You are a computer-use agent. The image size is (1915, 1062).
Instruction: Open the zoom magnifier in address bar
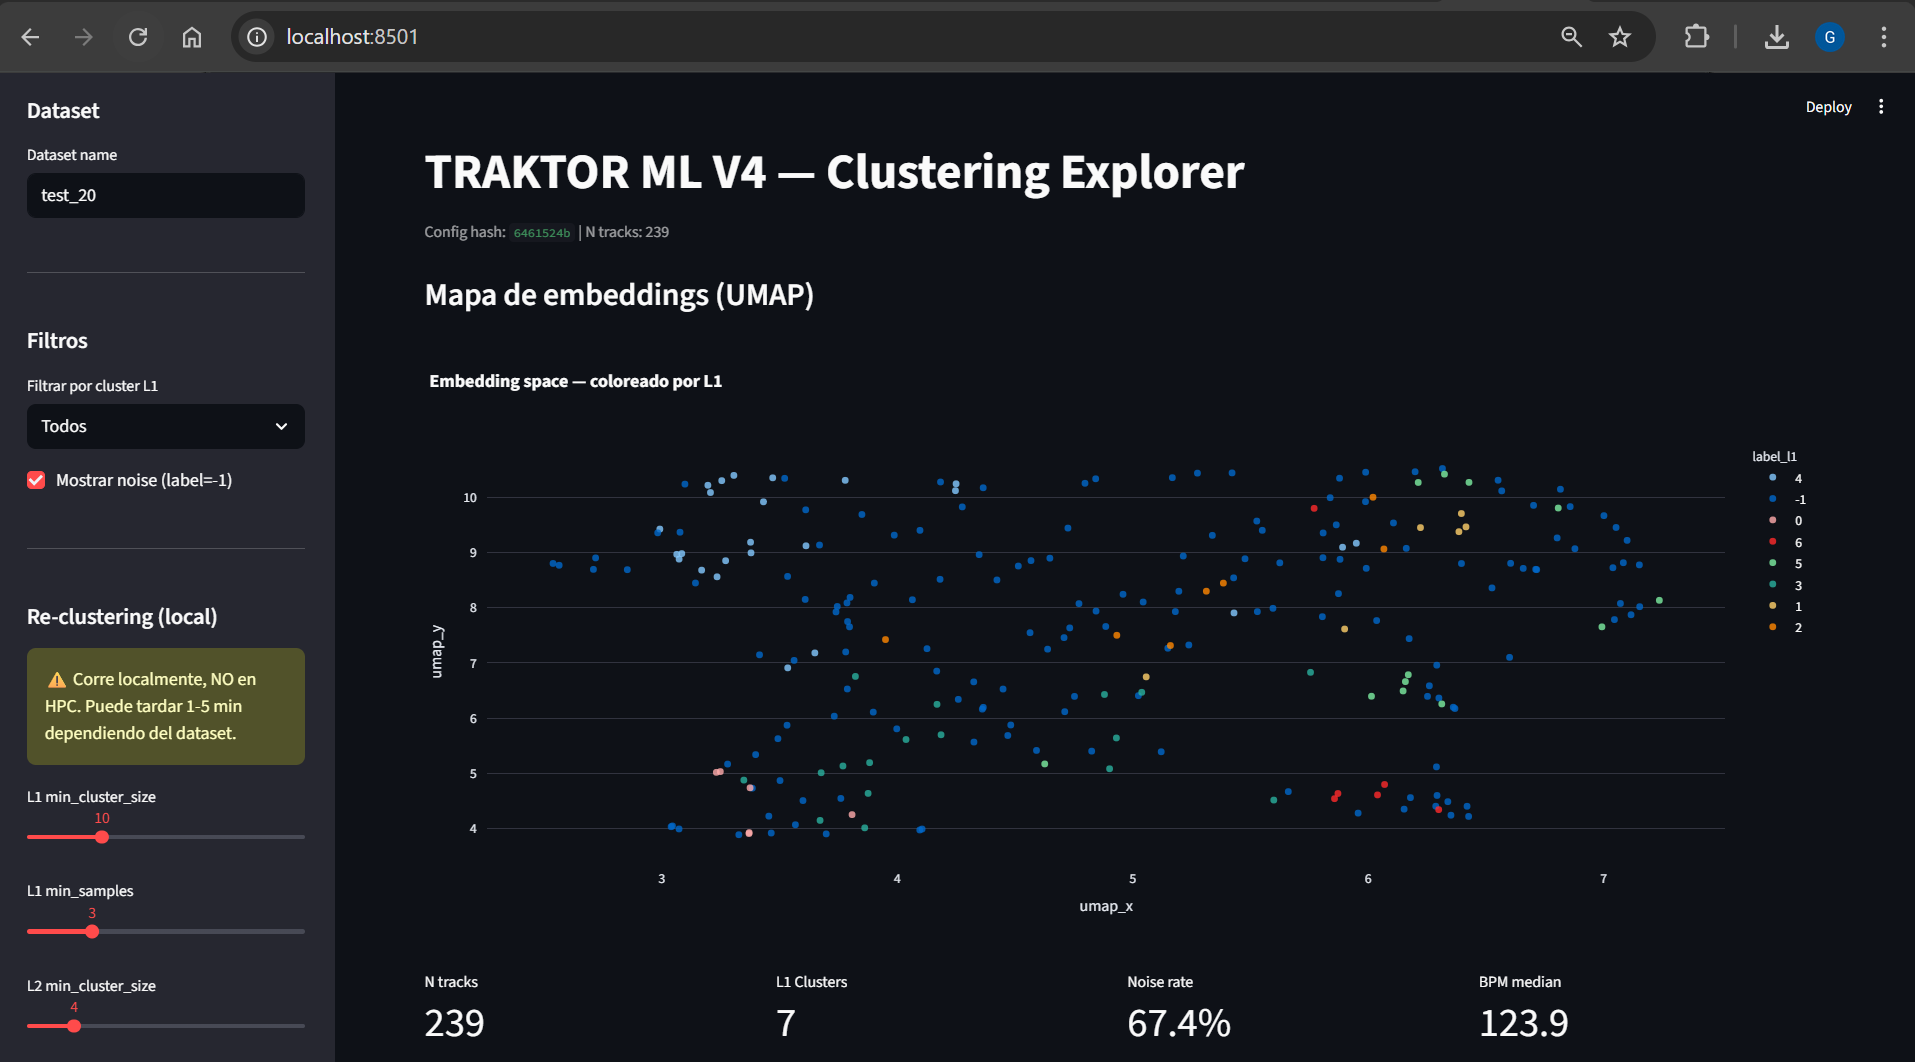point(1571,37)
